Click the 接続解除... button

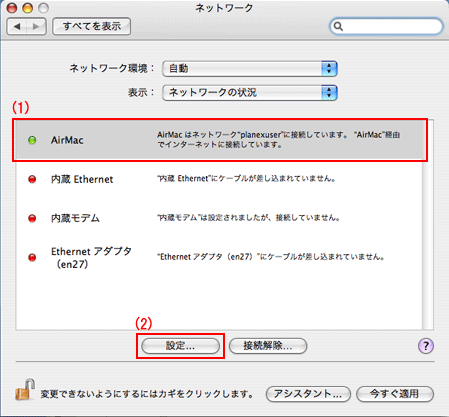268,346
